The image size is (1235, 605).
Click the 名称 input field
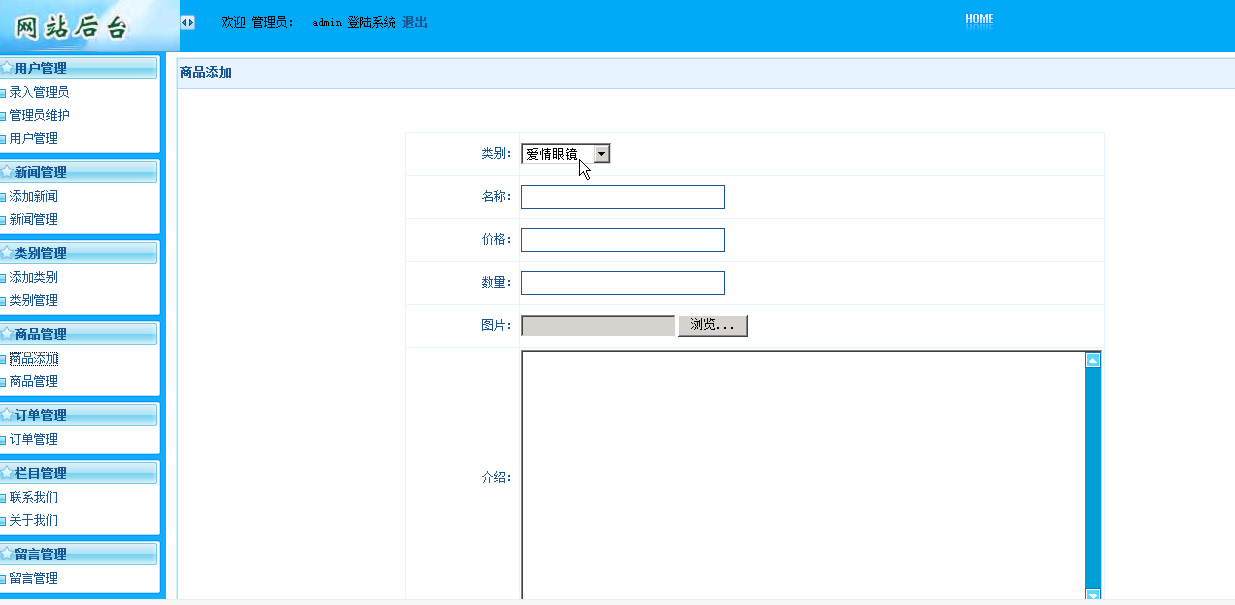[623, 197]
